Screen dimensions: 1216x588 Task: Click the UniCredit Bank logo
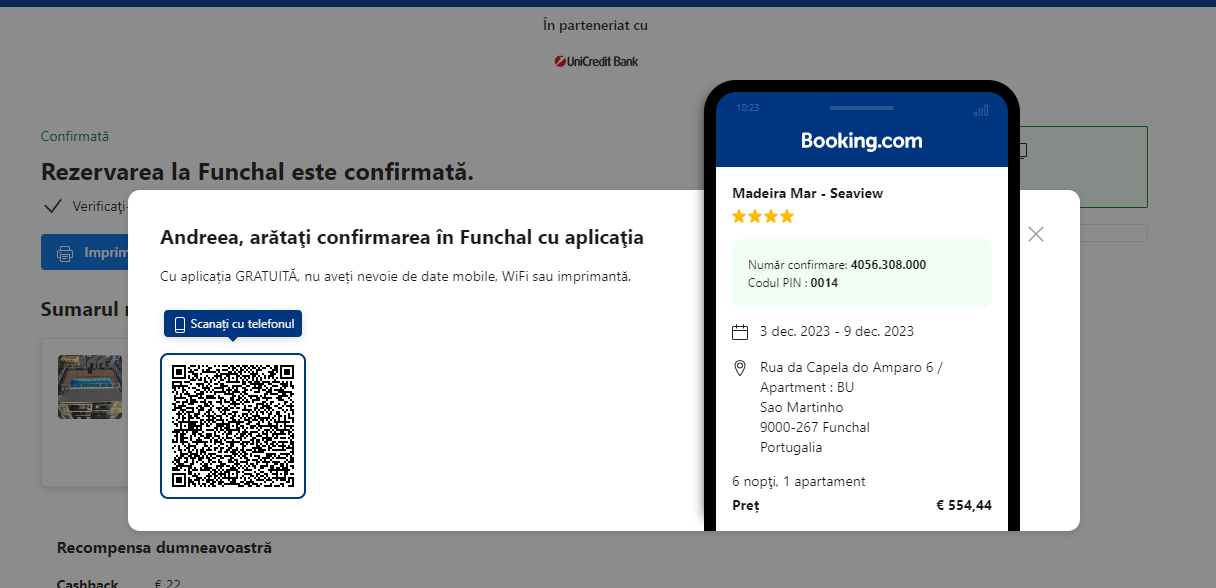596,62
